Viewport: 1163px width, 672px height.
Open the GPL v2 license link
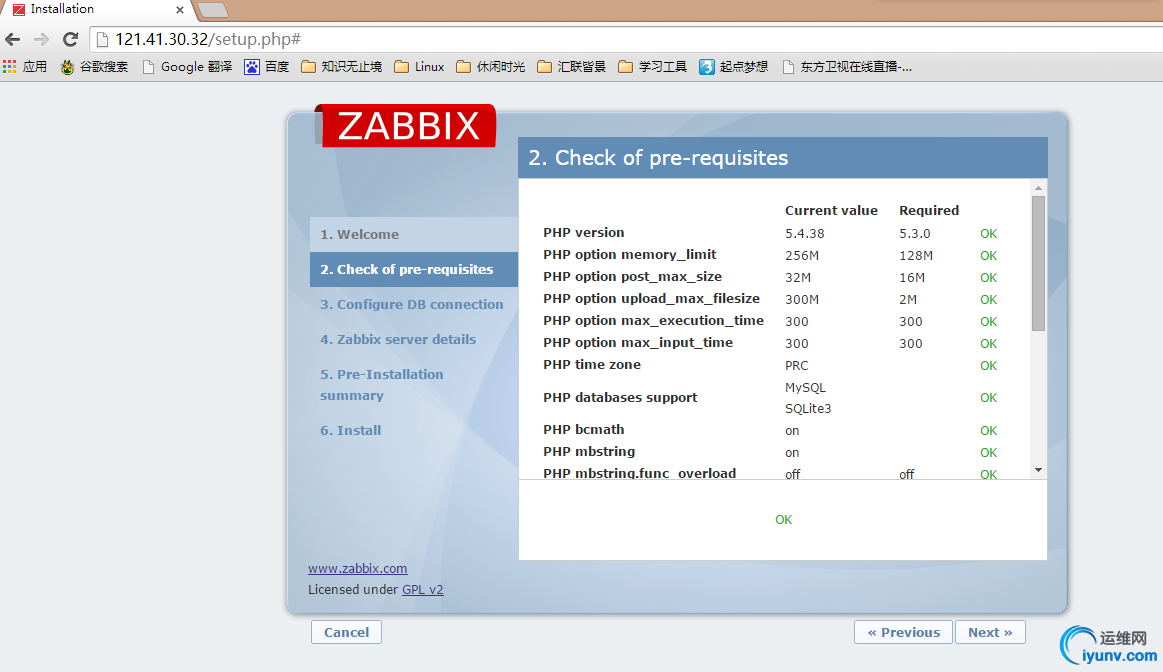click(x=423, y=590)
